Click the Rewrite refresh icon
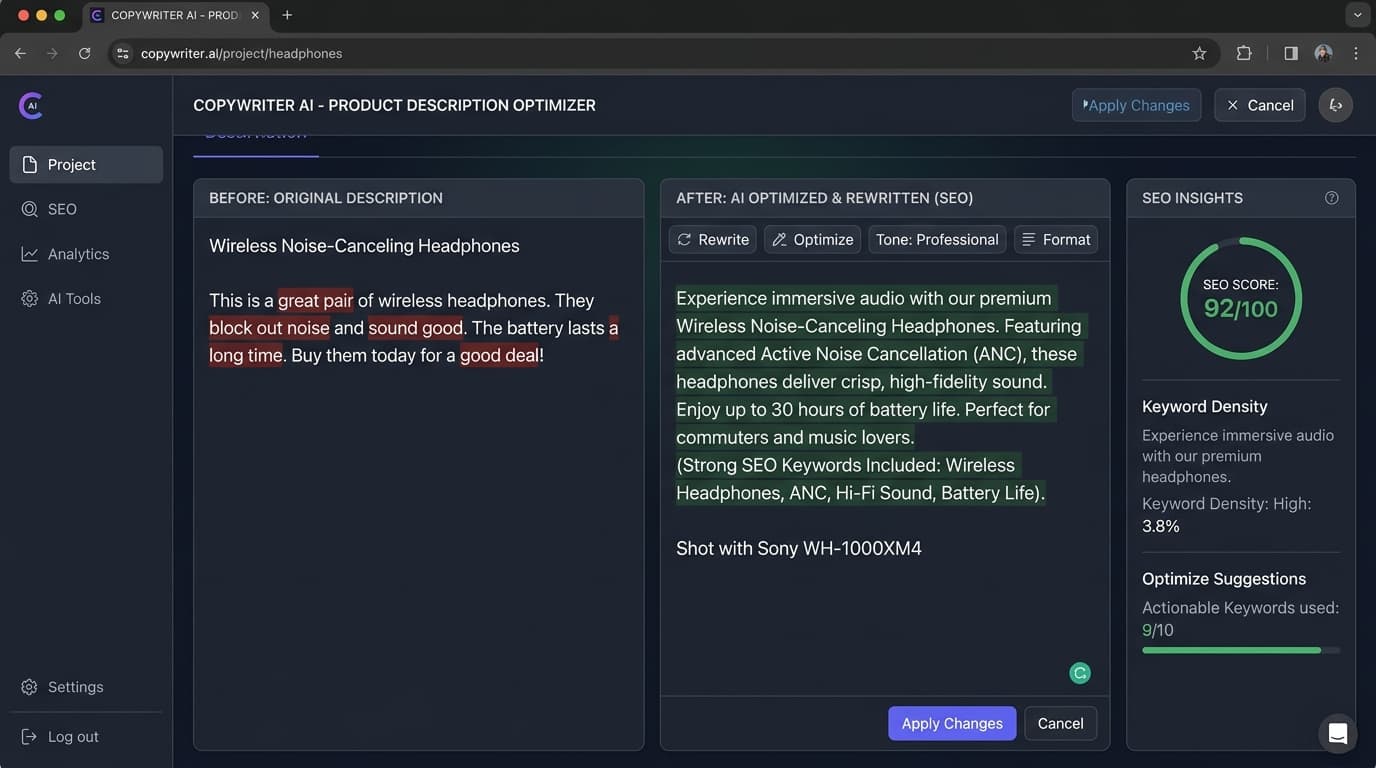Image resolution: width=1376 pixels, height=768 pixels. point(686,239)
